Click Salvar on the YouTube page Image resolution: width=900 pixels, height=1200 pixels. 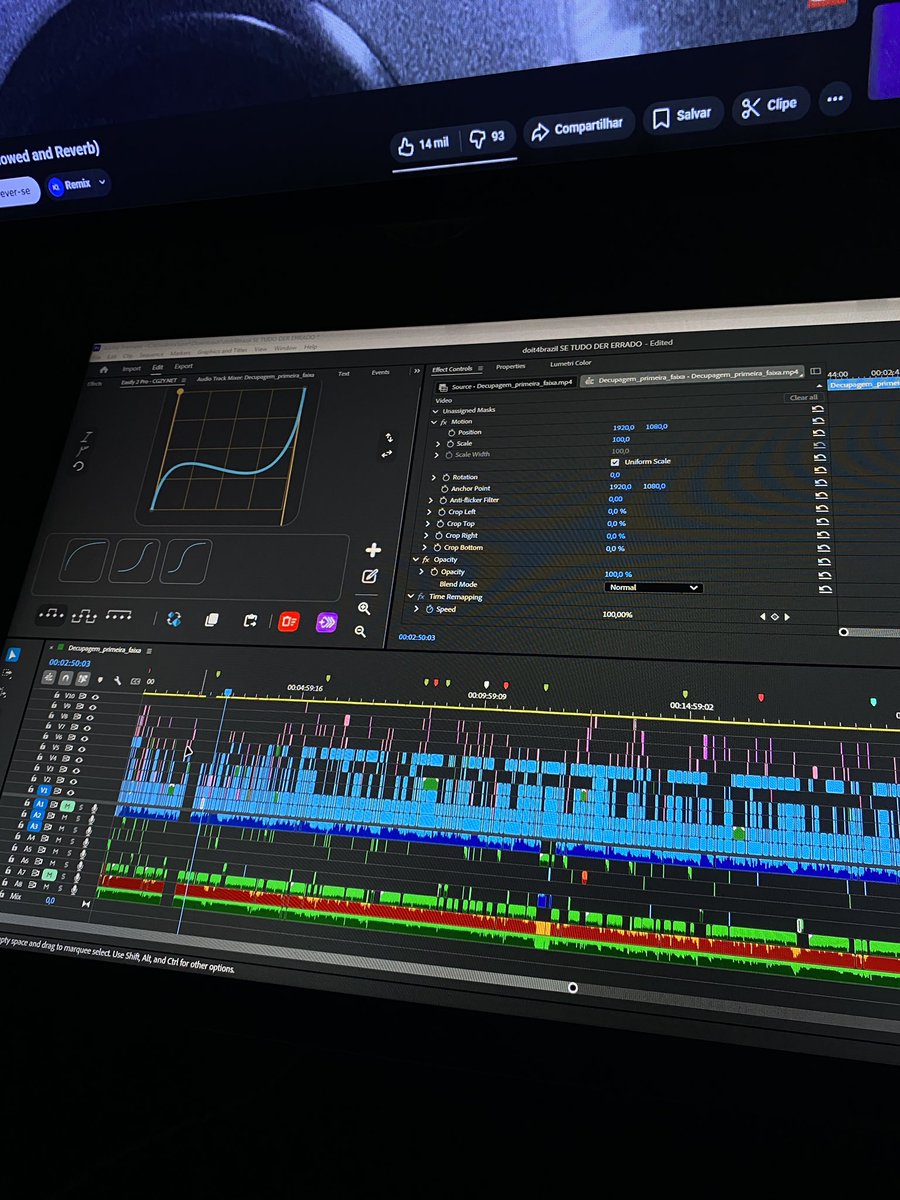click(682, 116)
